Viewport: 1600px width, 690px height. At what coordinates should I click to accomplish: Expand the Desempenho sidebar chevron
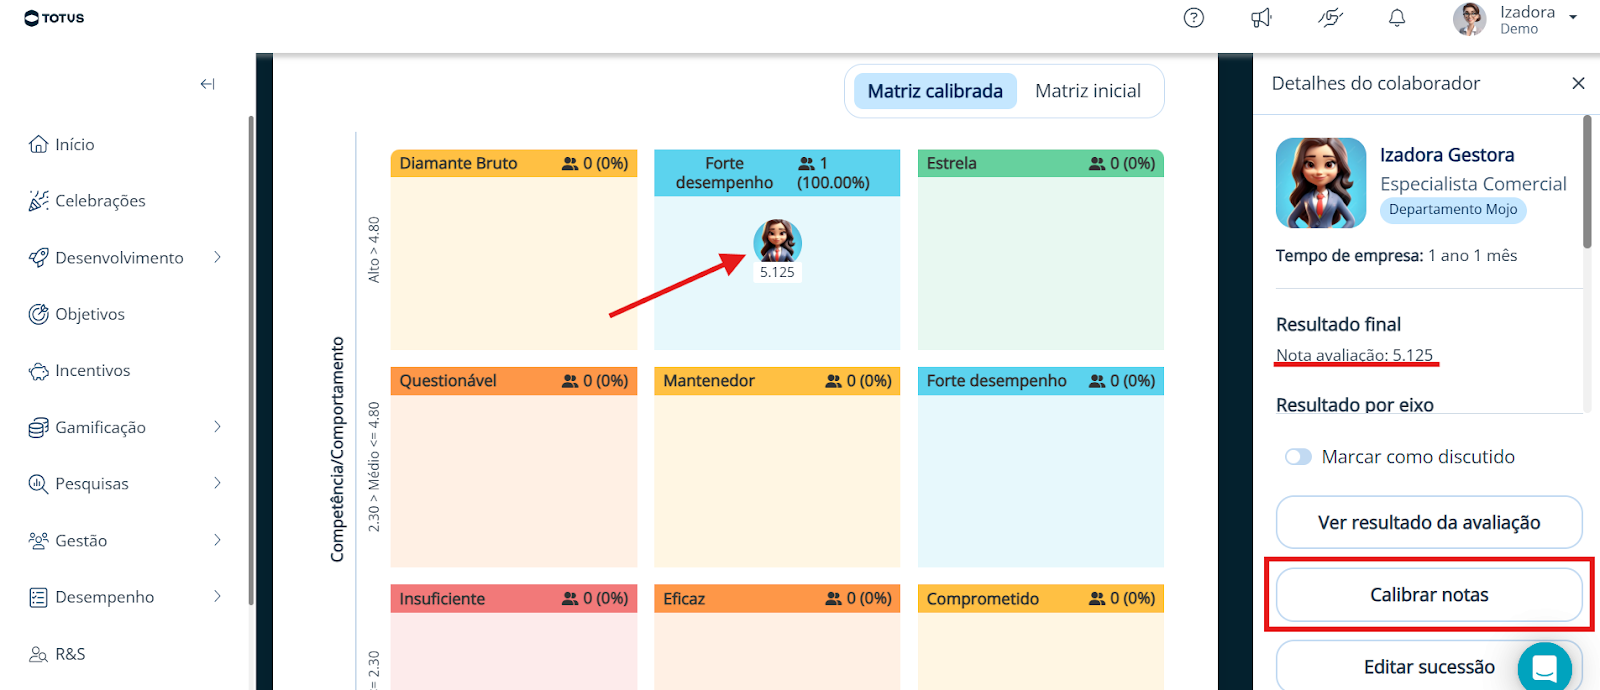pos(217,597)
